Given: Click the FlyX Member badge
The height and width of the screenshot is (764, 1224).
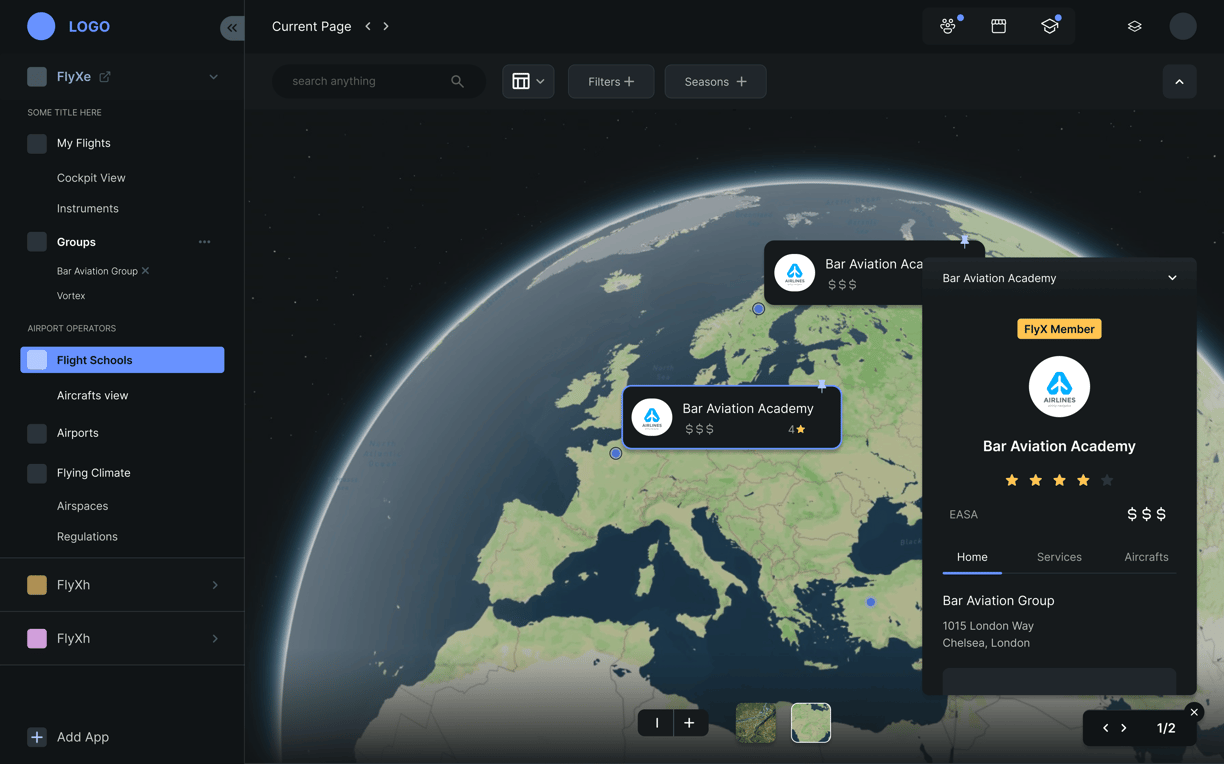Looking at the screenshot, I should pos(1059,329).
